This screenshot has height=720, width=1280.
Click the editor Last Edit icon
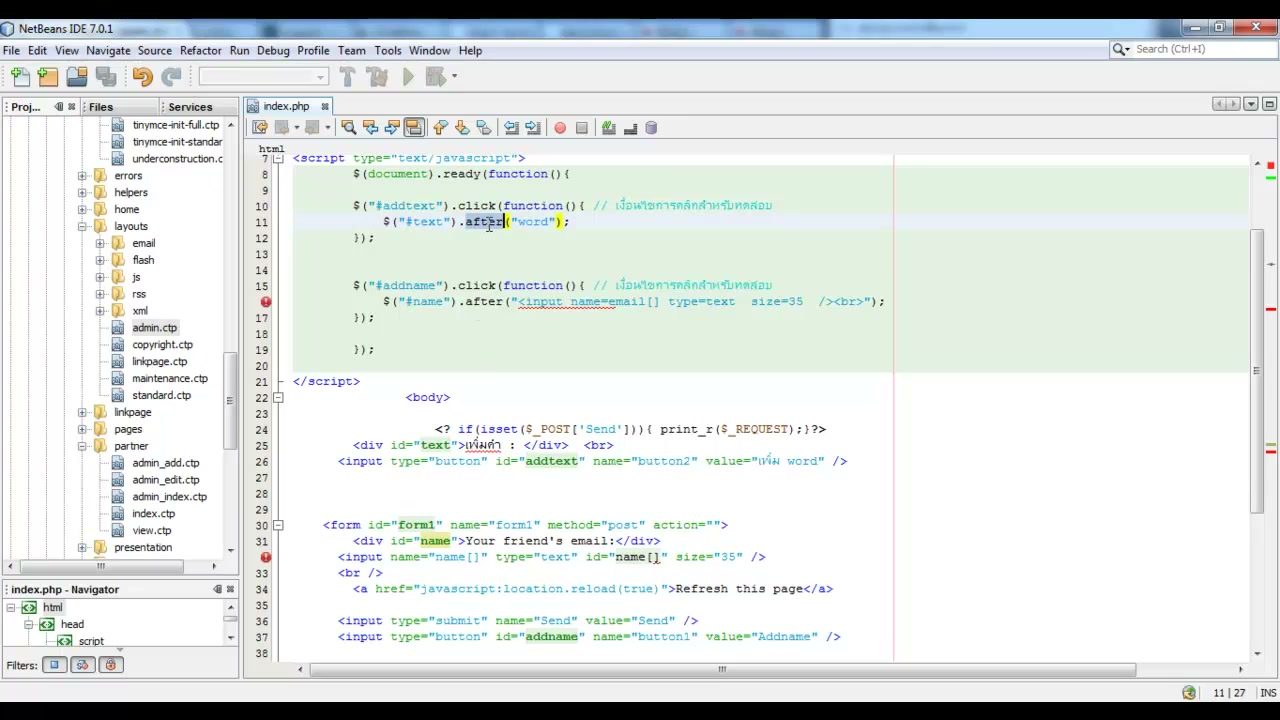(x=260, y=128)
